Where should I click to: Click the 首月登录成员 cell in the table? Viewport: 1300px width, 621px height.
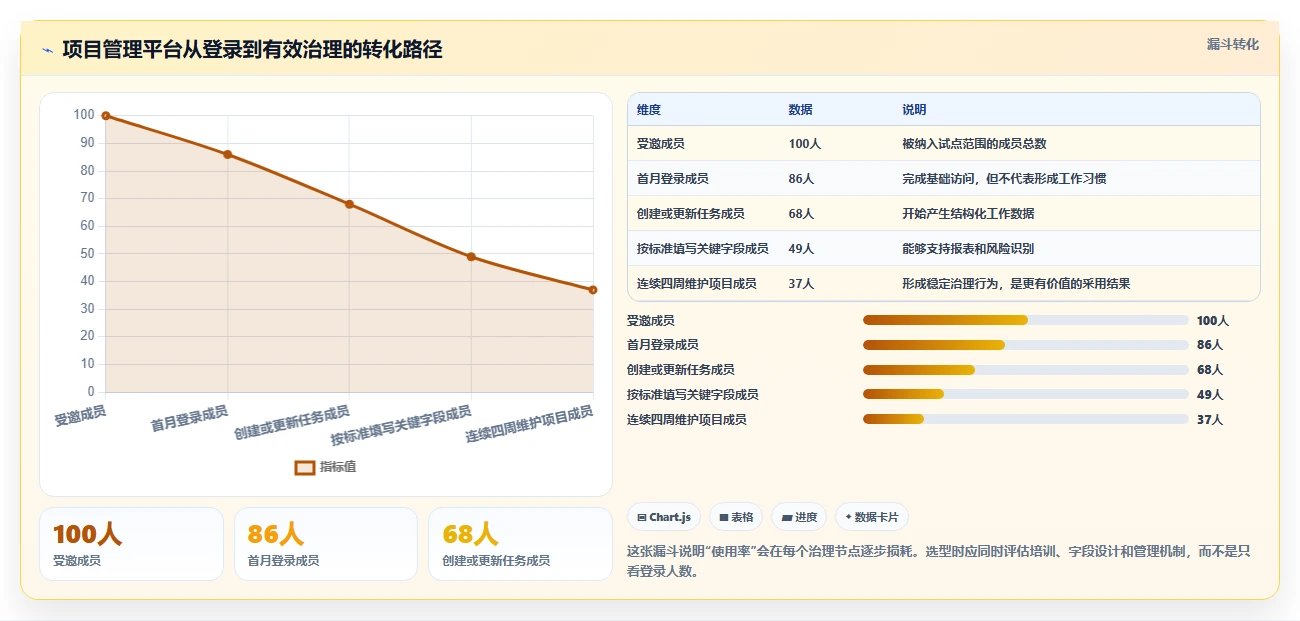point(673,179)
